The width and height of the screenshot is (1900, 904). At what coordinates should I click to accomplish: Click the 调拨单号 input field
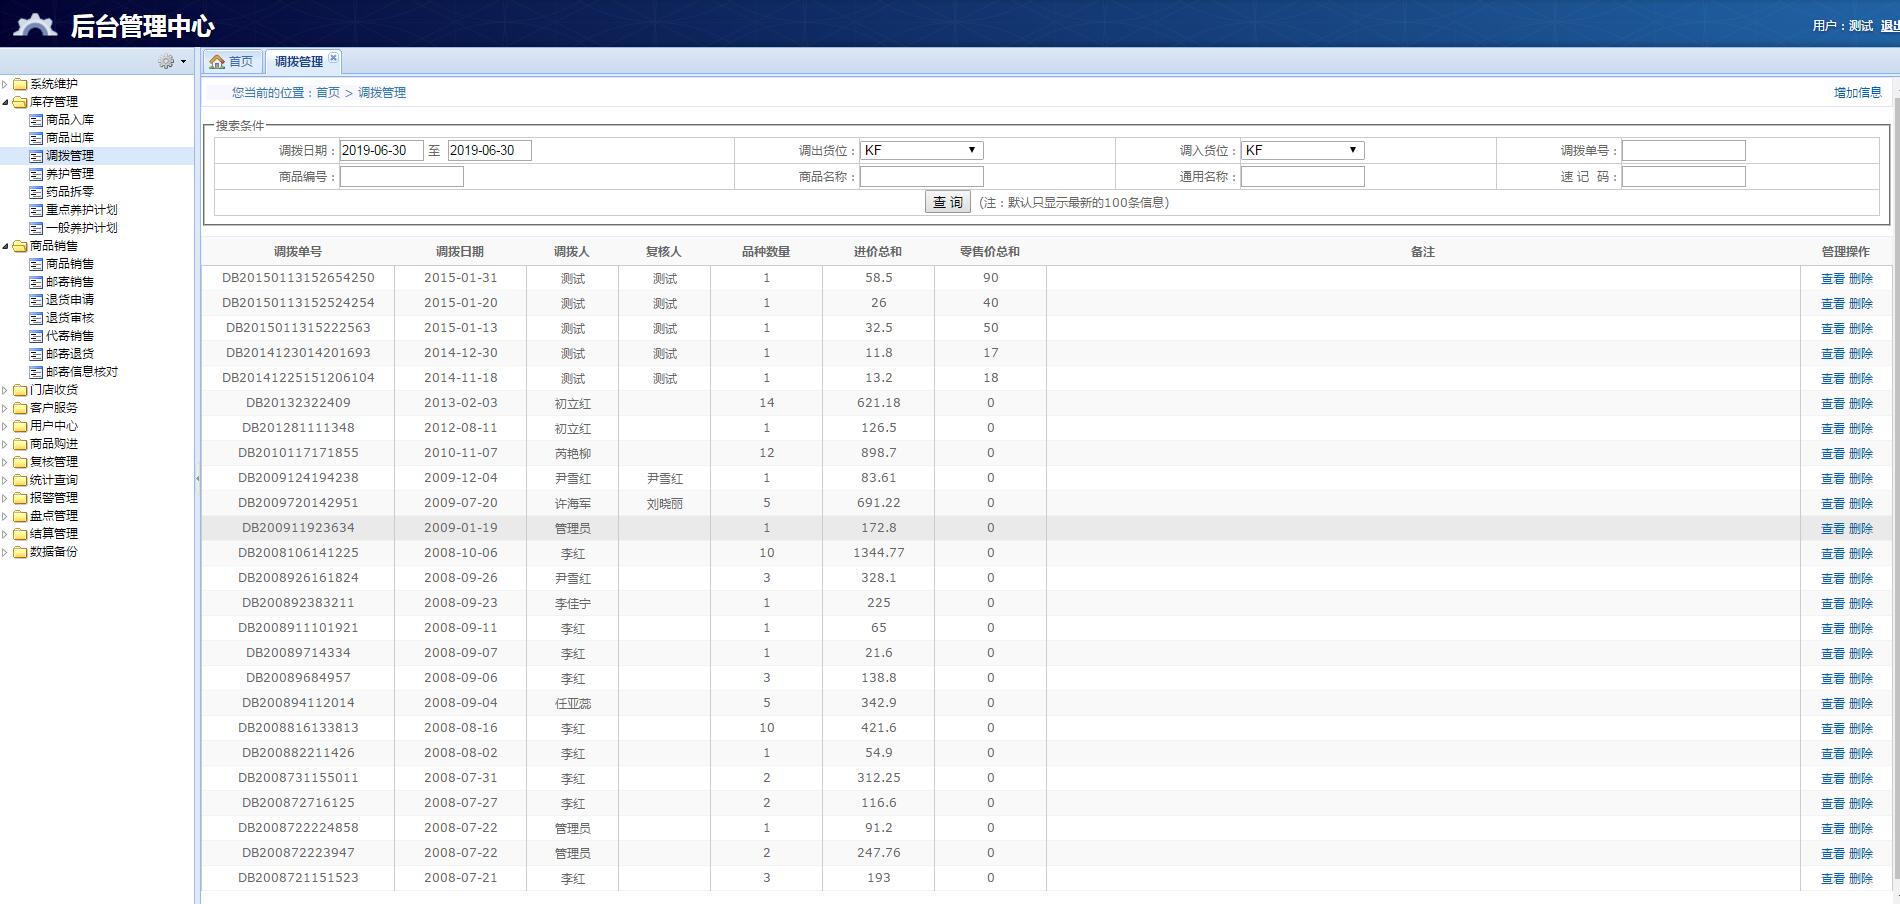click(1683, 150)
